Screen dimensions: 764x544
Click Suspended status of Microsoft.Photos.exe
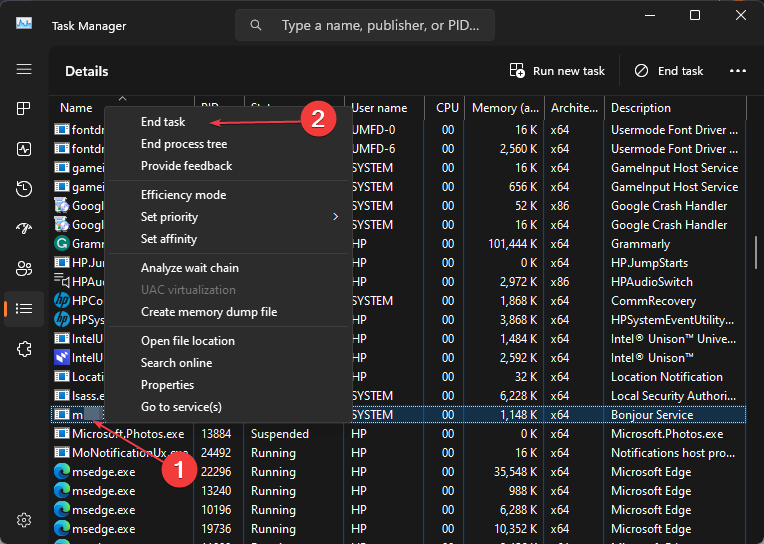(x=280, y=434)
